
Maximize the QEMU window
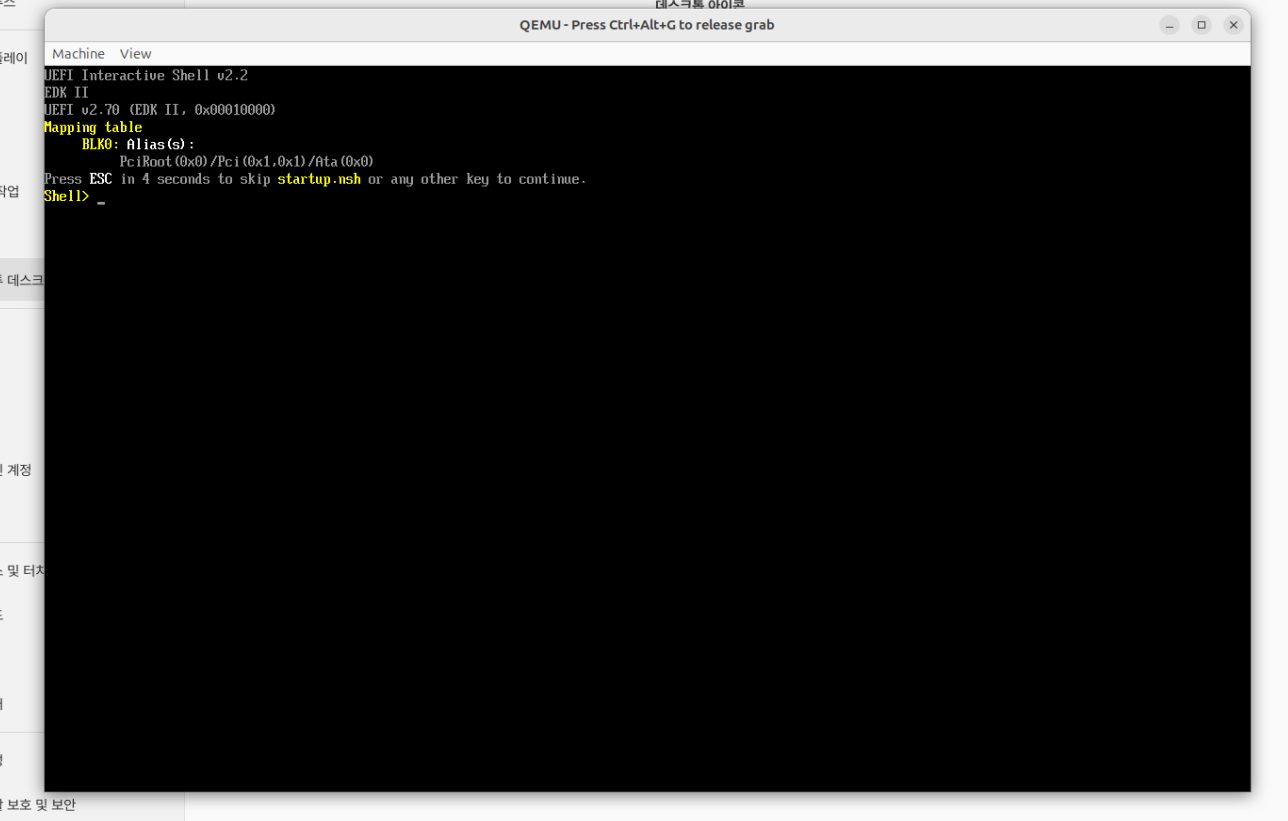tap(1201, 25)
